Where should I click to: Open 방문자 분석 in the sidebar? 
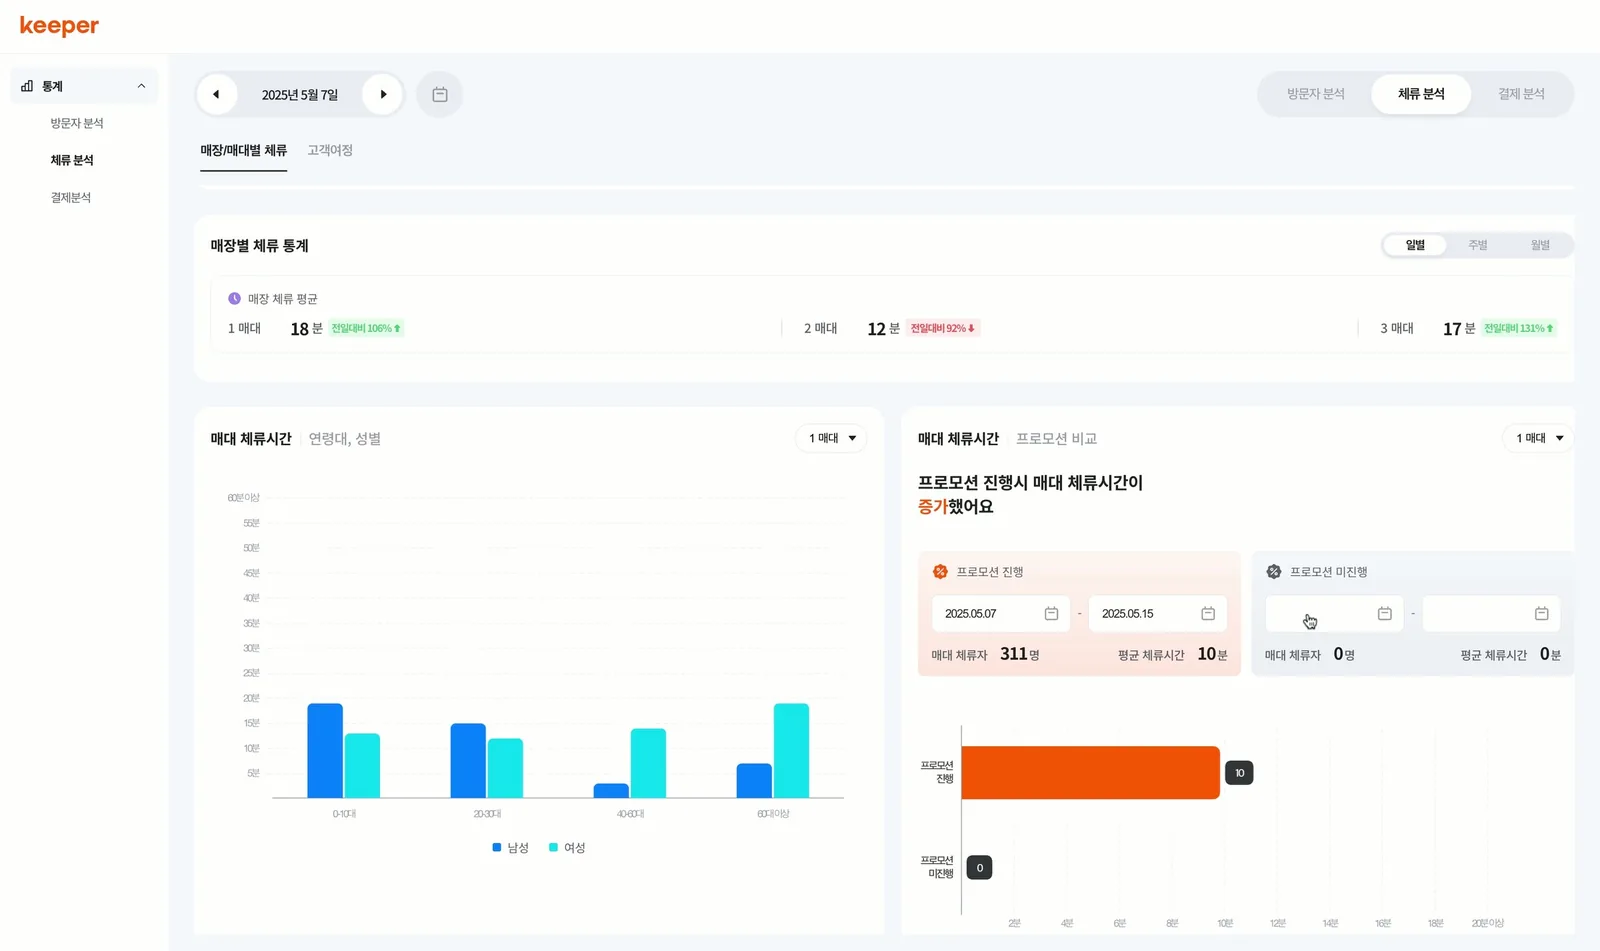point(77,123)
